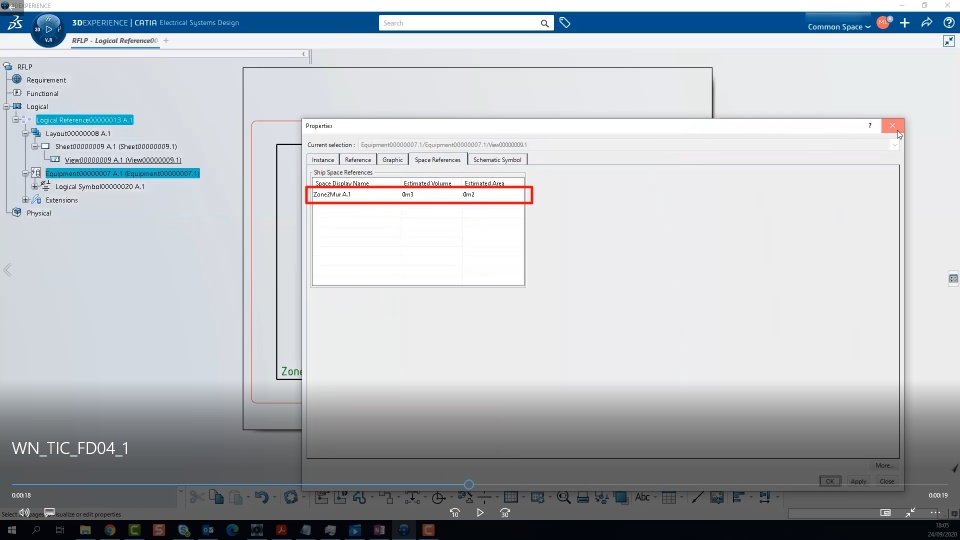Click the Requirement globe icon in tree
Image resolution: width=960 pixels, height=540 pixels.
click(x=17, y=80)
